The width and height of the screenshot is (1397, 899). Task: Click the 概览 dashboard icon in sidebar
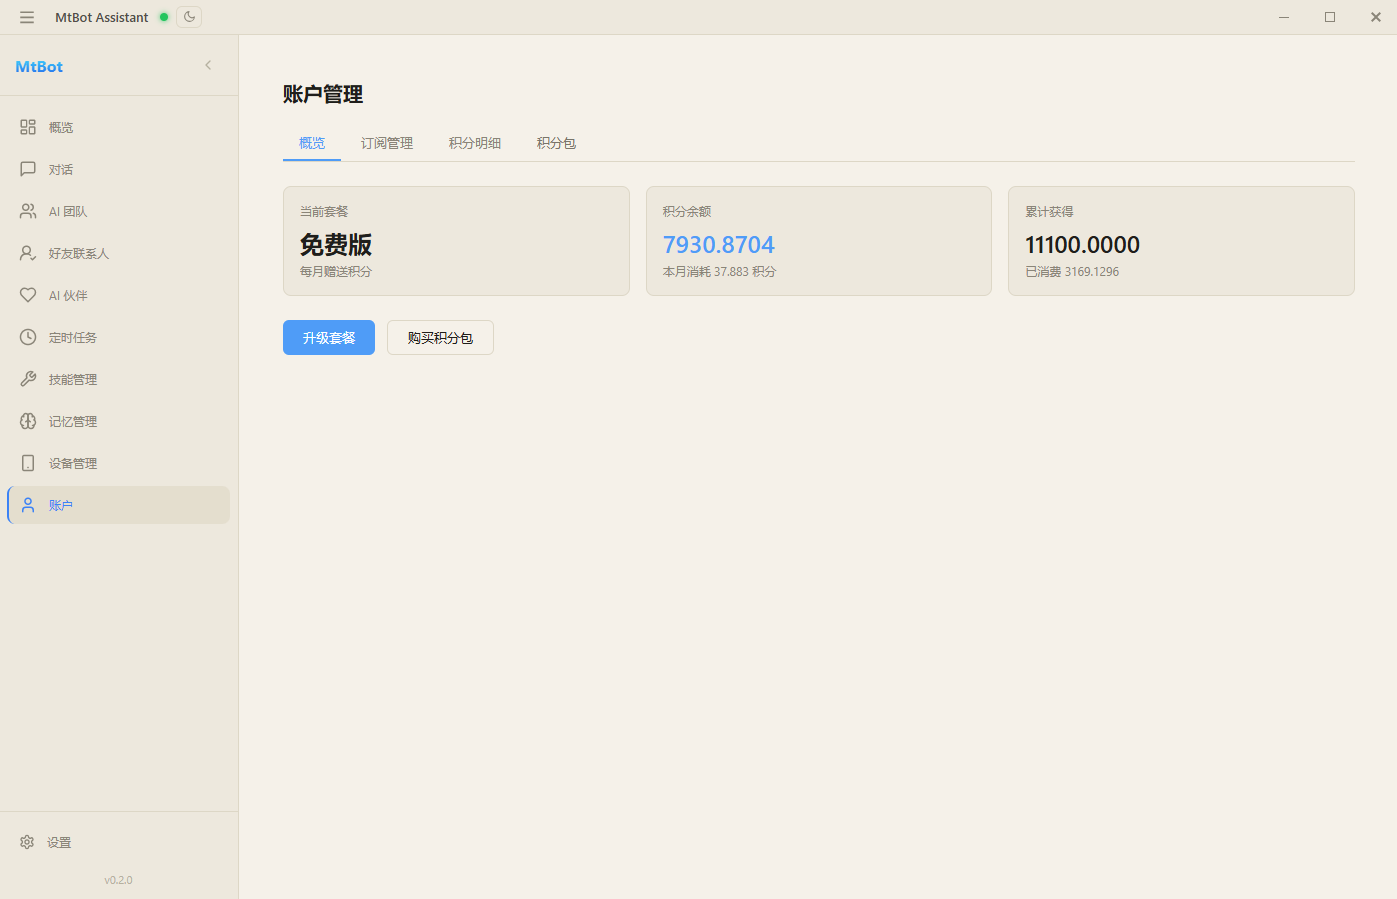(28, 127)
